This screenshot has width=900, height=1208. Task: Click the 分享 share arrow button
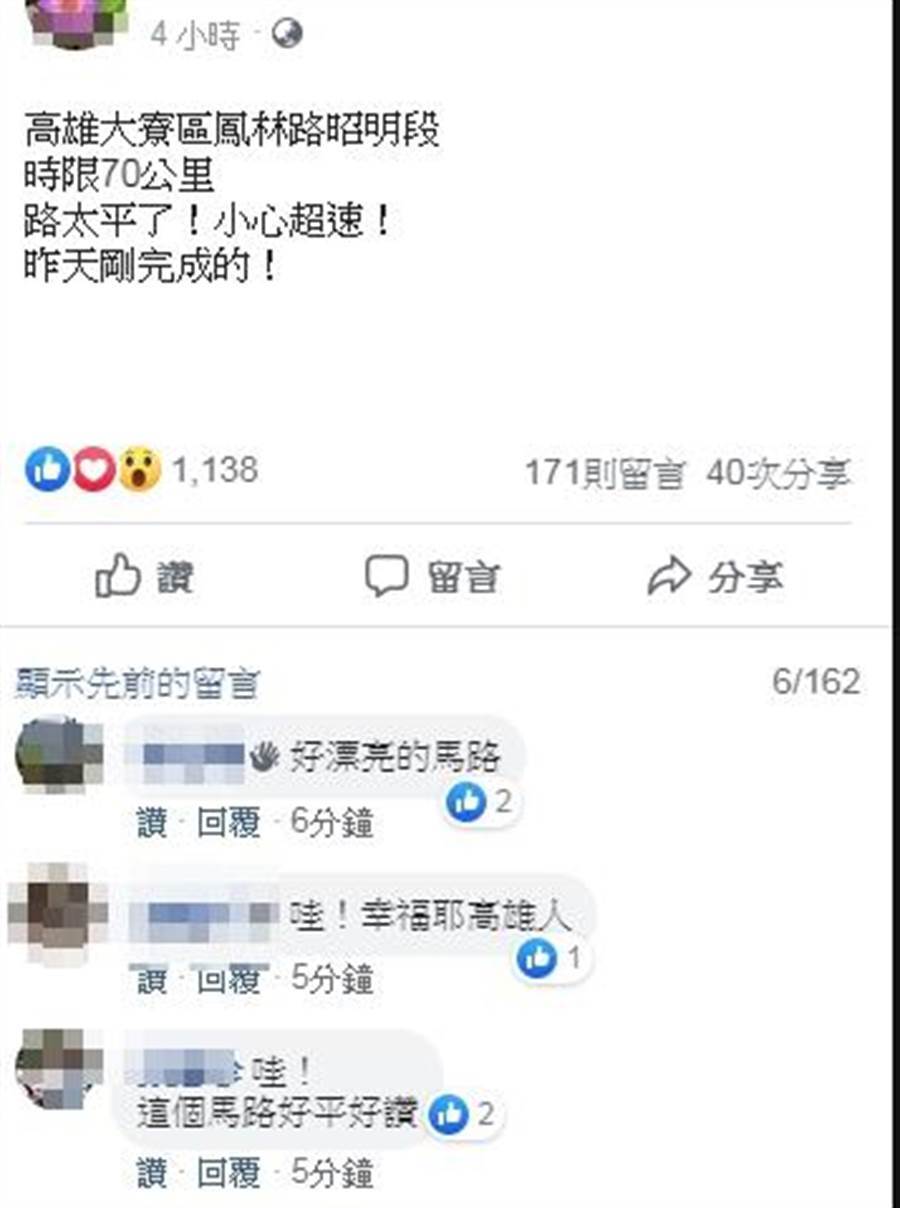click(x=715, y=577)
